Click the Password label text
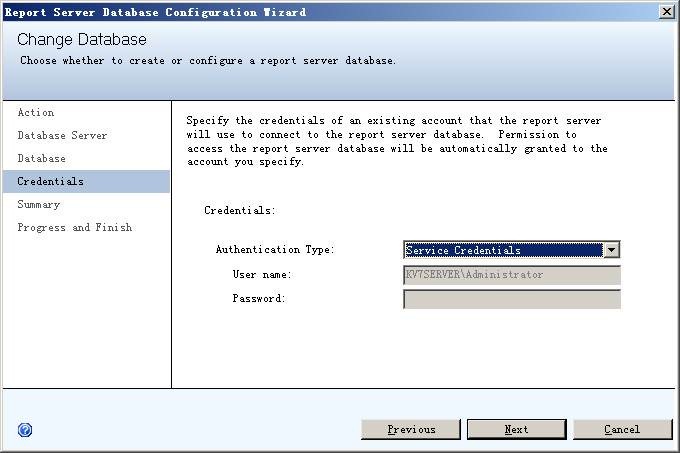Screen dimensions: 680x453 (259, 299)
